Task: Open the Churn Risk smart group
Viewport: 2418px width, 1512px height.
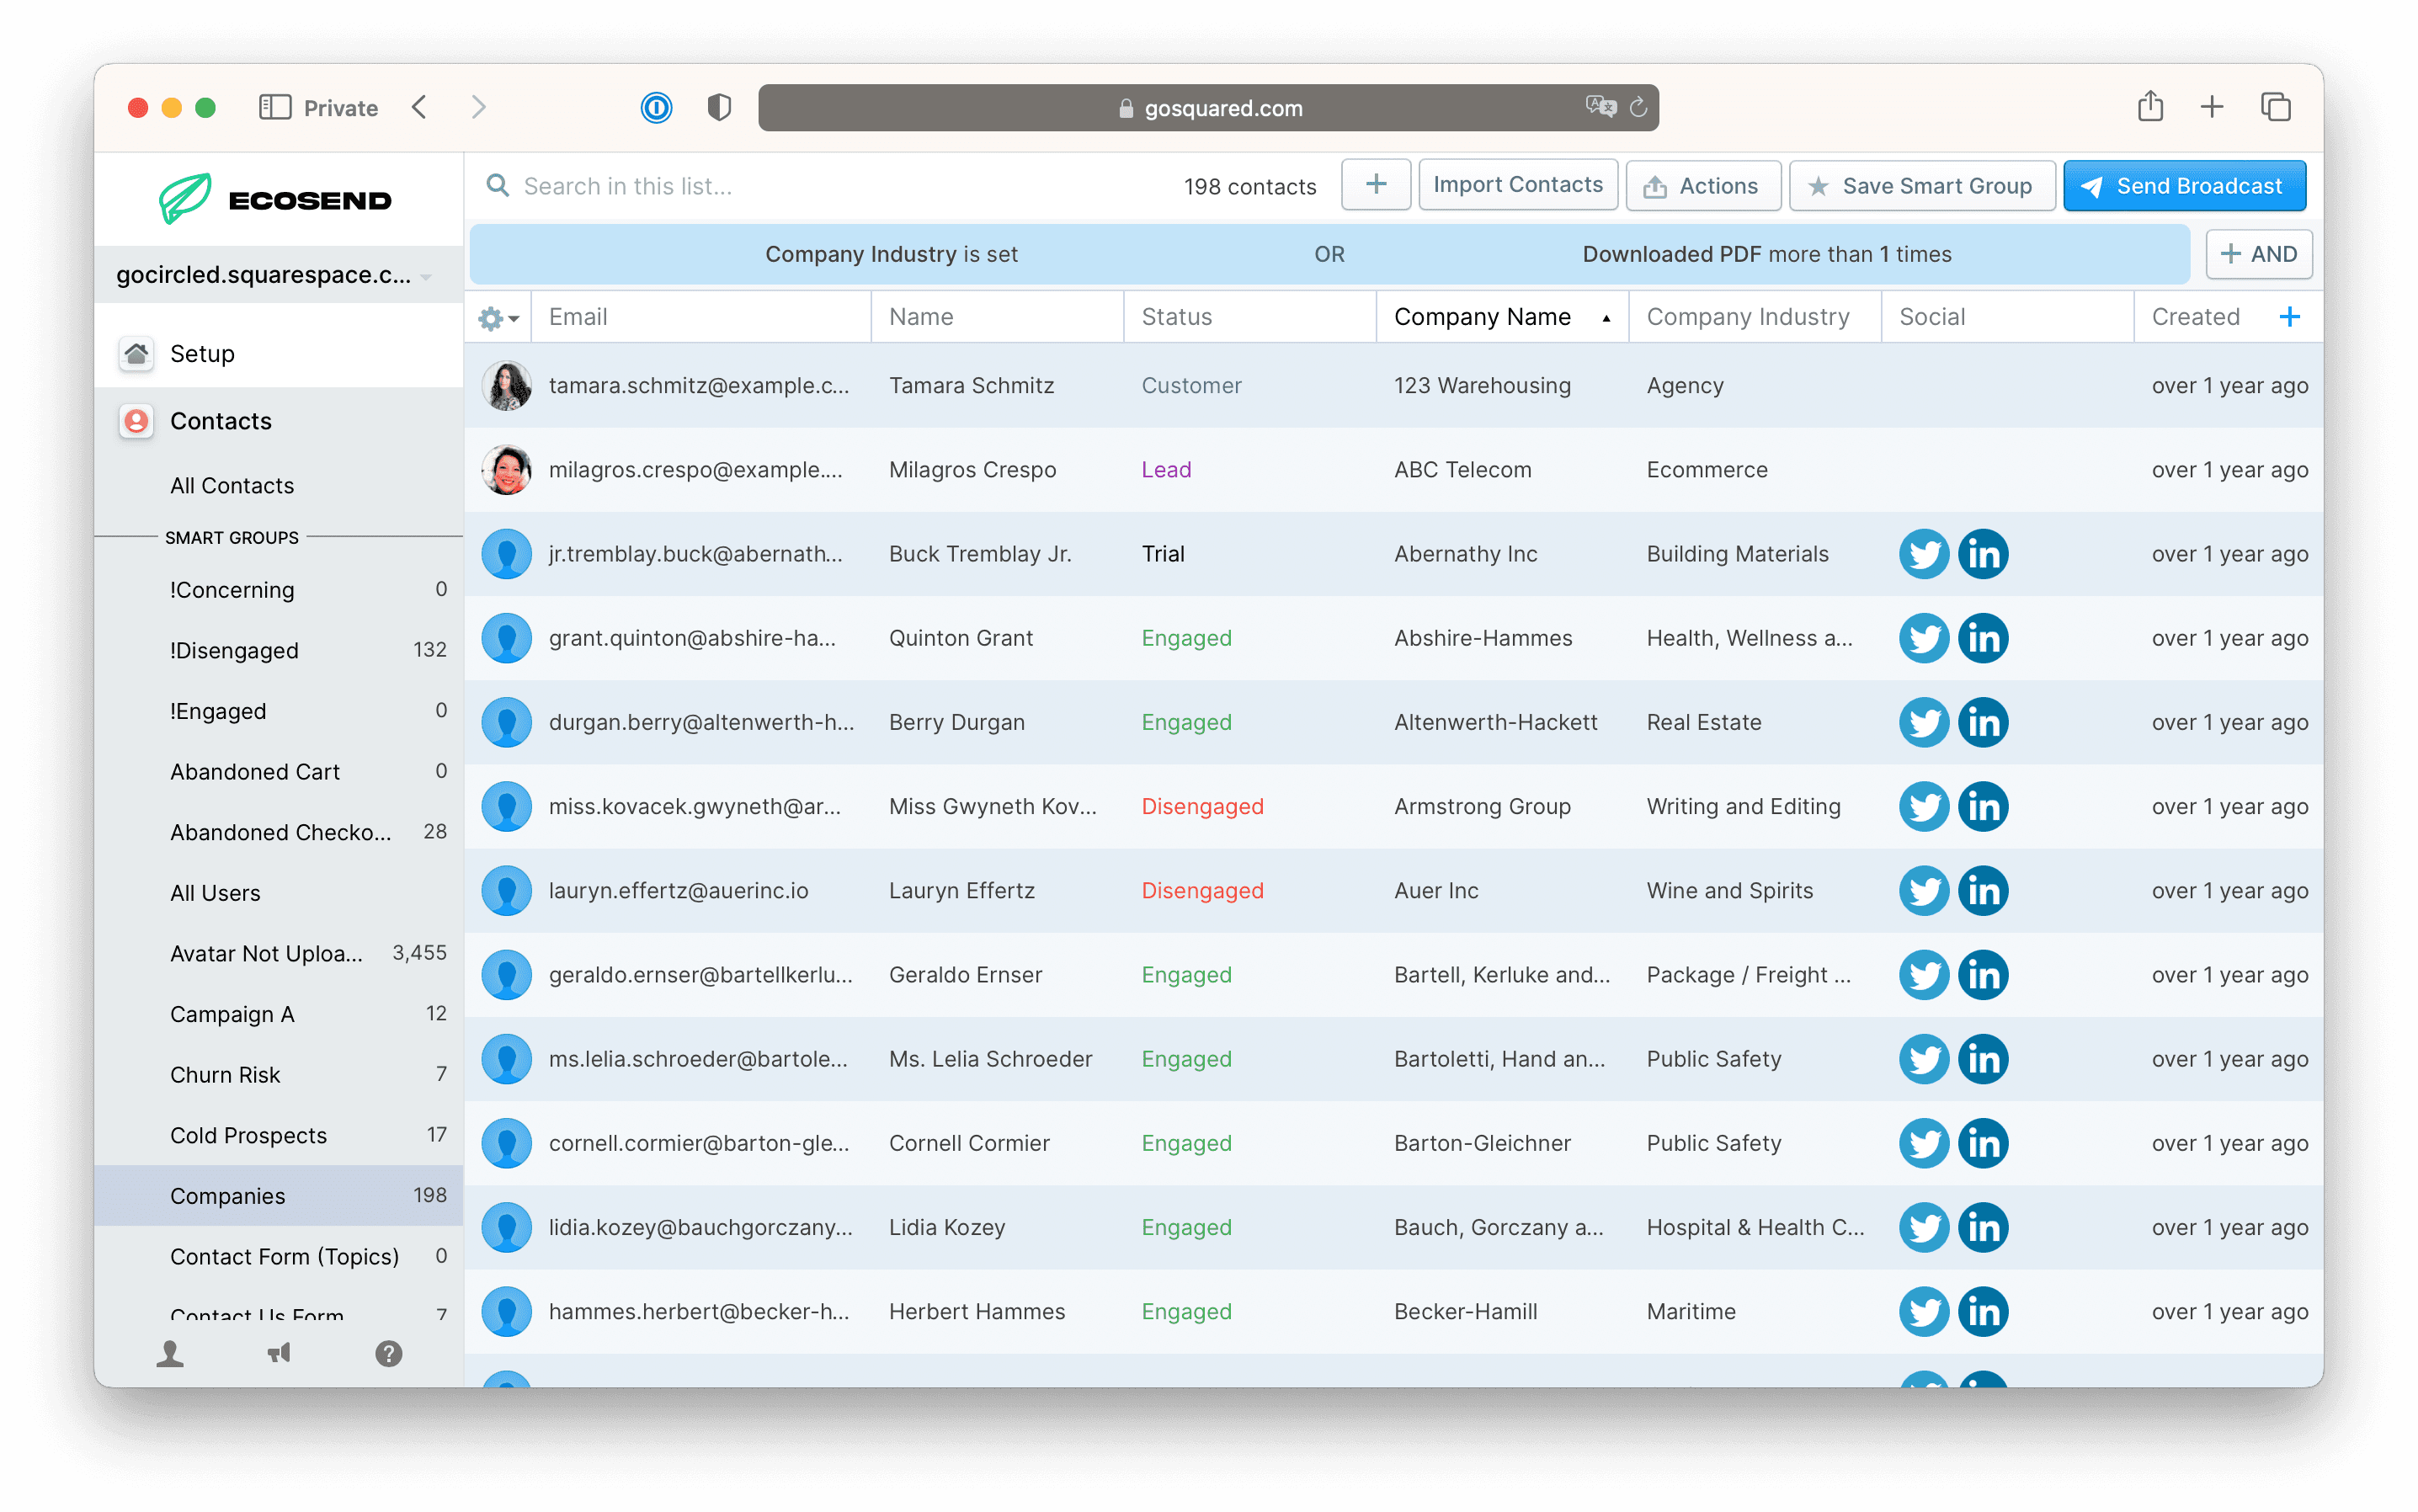Action: [x=225, y=1075]
